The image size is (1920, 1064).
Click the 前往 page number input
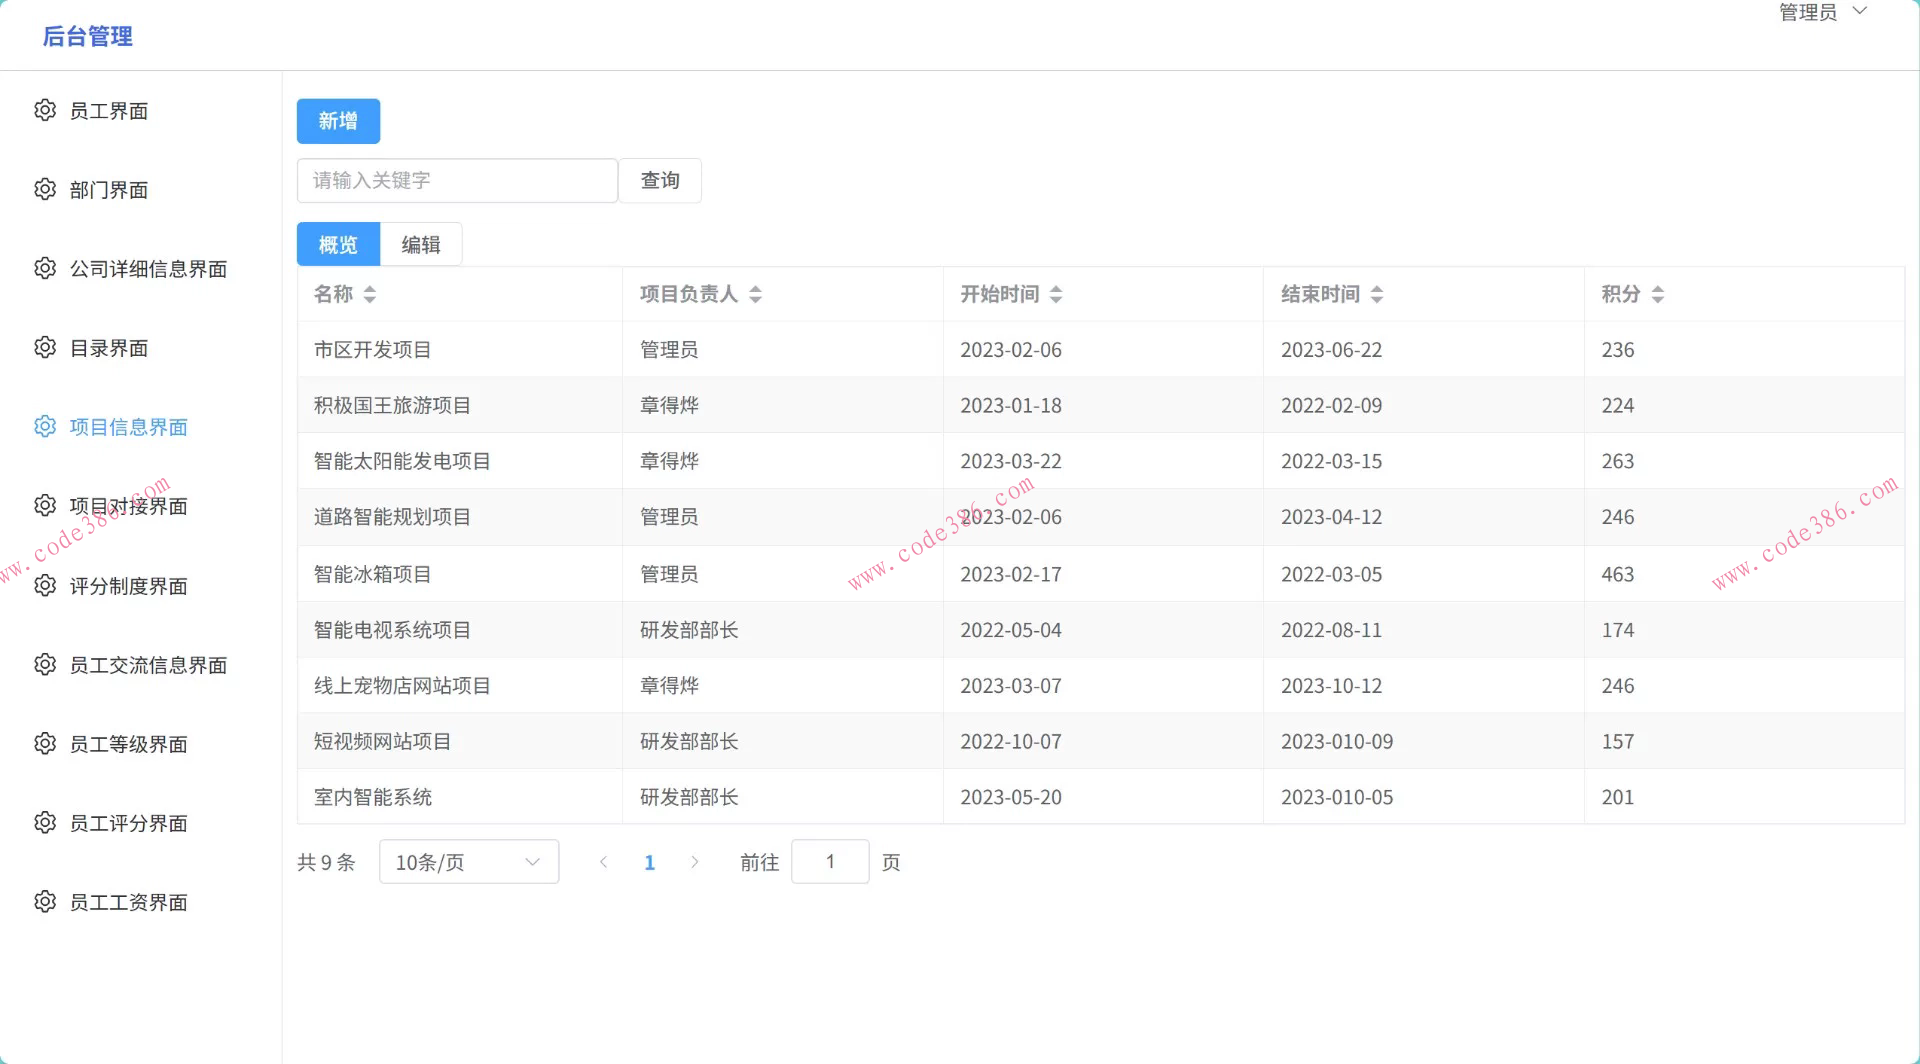click(830, 861)
